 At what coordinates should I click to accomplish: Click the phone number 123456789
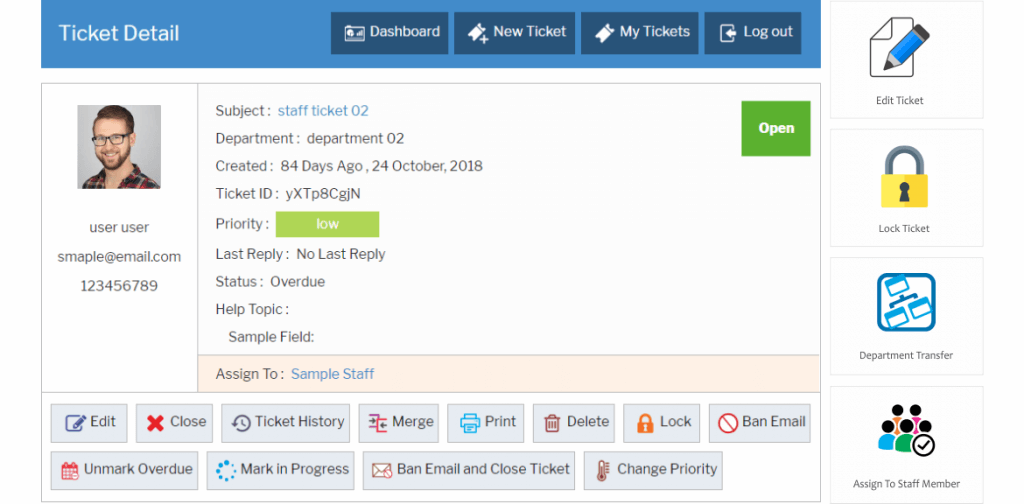(x=119, y=286)
